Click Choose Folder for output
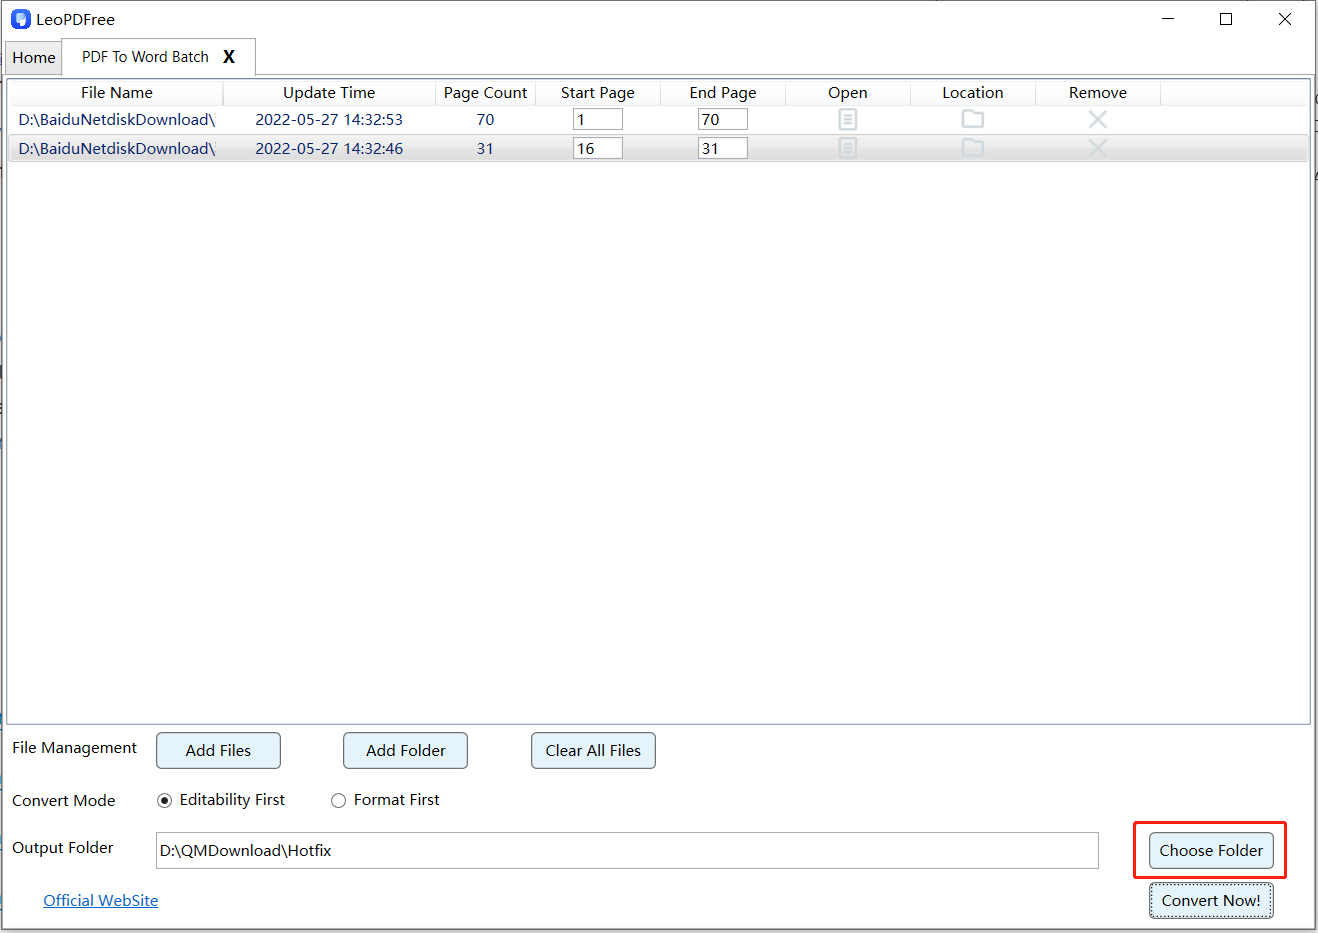Screen dimensions: 1318x933 point(1210,851)
